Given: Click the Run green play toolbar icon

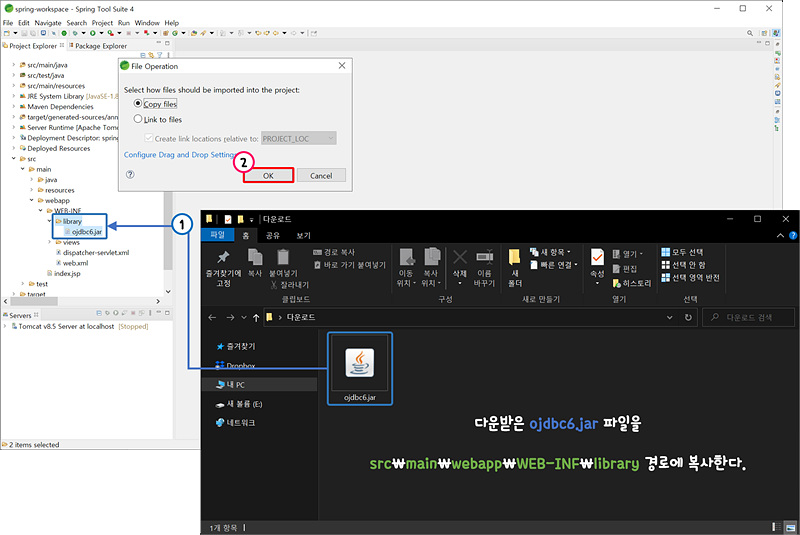Looking at the screenshot, I should pos(92,33).
